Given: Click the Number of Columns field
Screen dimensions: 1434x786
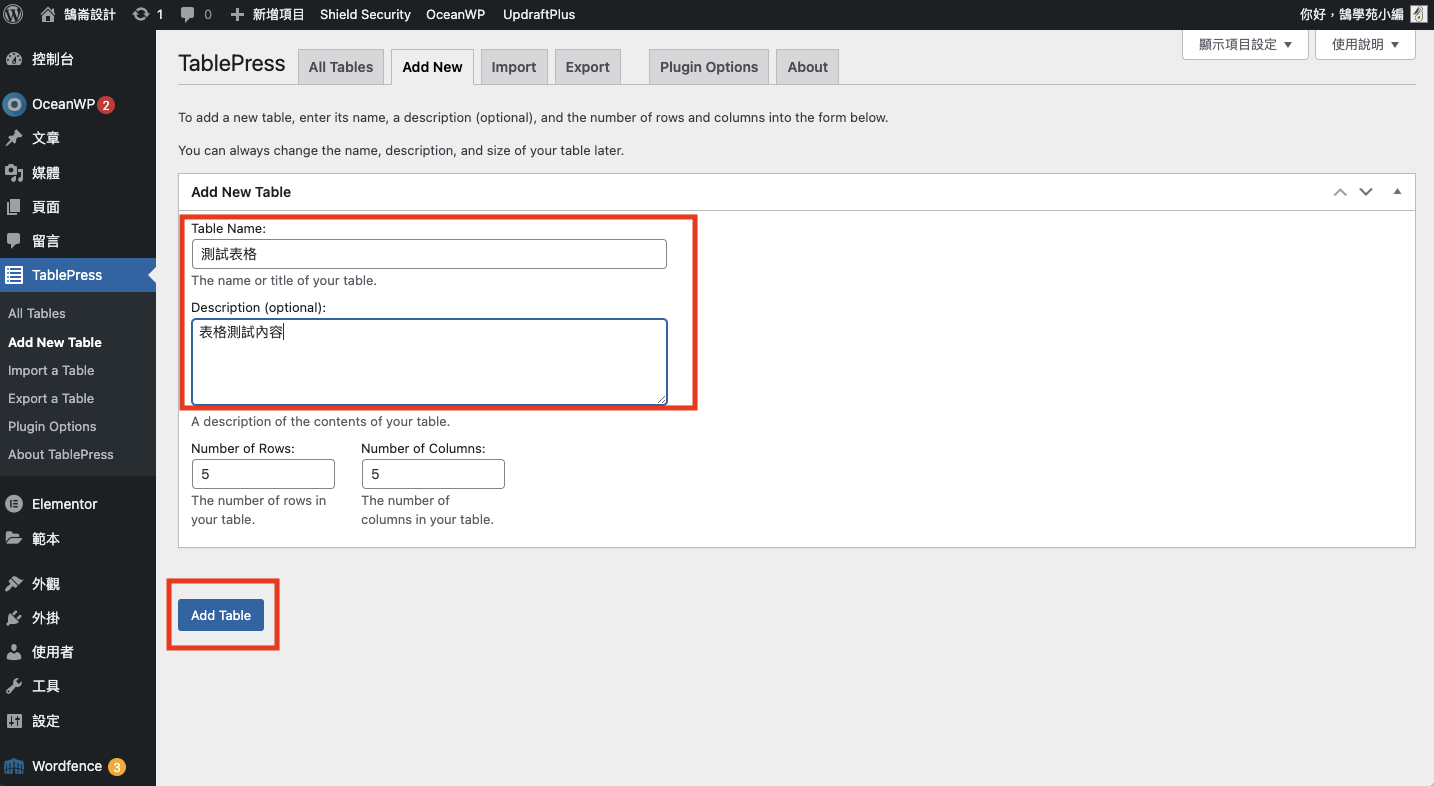Looking at the screenshot, I should point(433,474).
